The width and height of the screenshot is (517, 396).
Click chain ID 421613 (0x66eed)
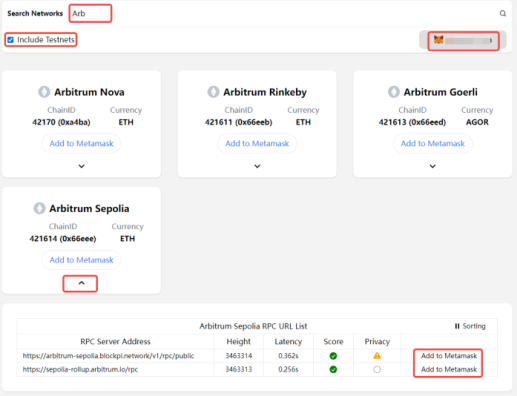pyautogui.click(x=412, y=122)
